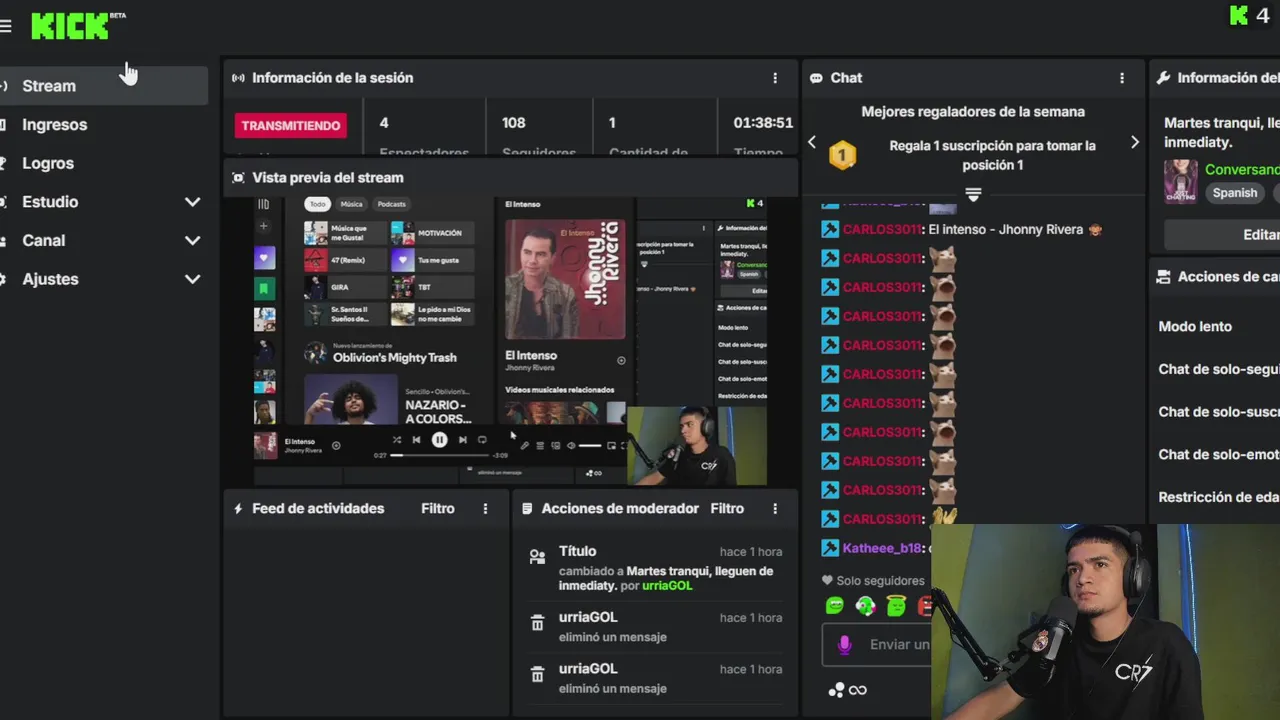Click the 108 followers count
Screen dimensions: 1280x720
pyautogui.click(x=514, y=123)
